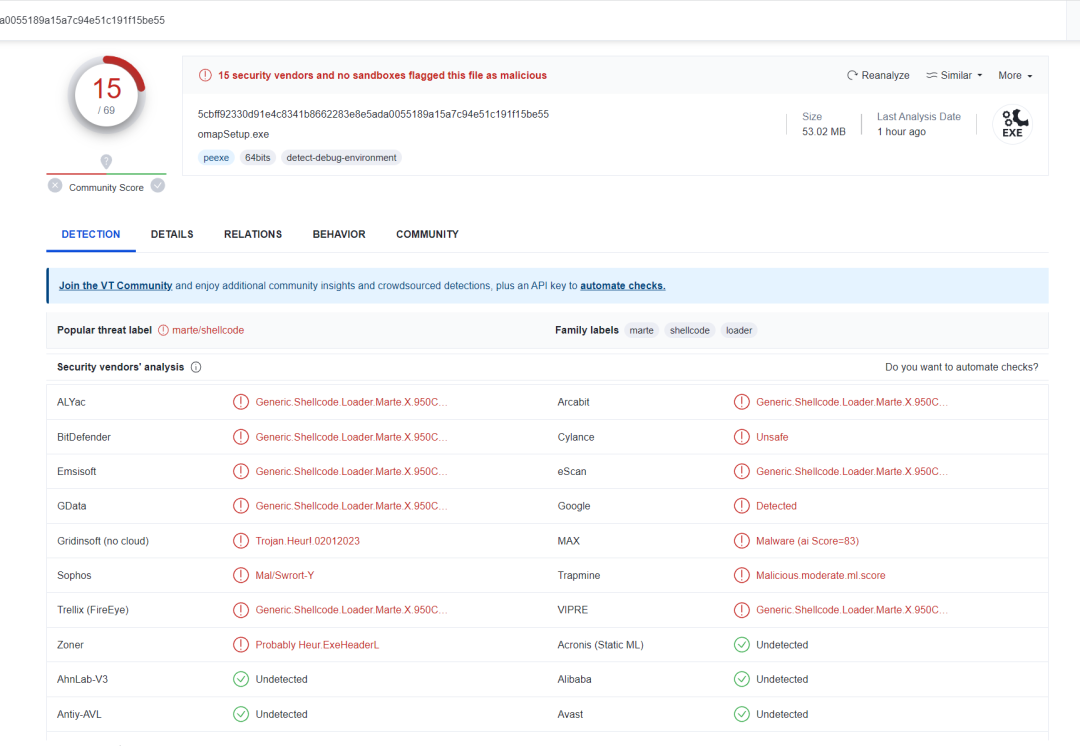Click MAX result Malware (ai Score=83)
Screen dimensions: 1080x746
coord(807,541)
